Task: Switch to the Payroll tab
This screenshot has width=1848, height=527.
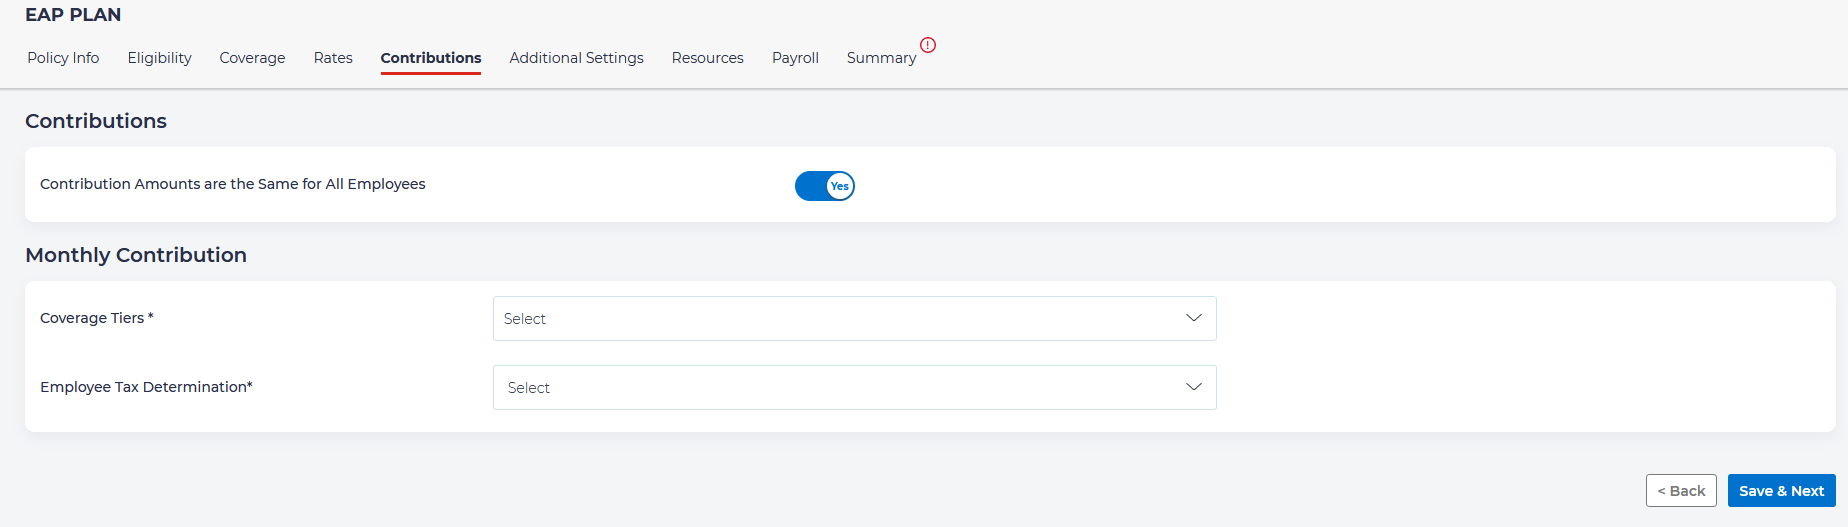Action: point(795,58)
